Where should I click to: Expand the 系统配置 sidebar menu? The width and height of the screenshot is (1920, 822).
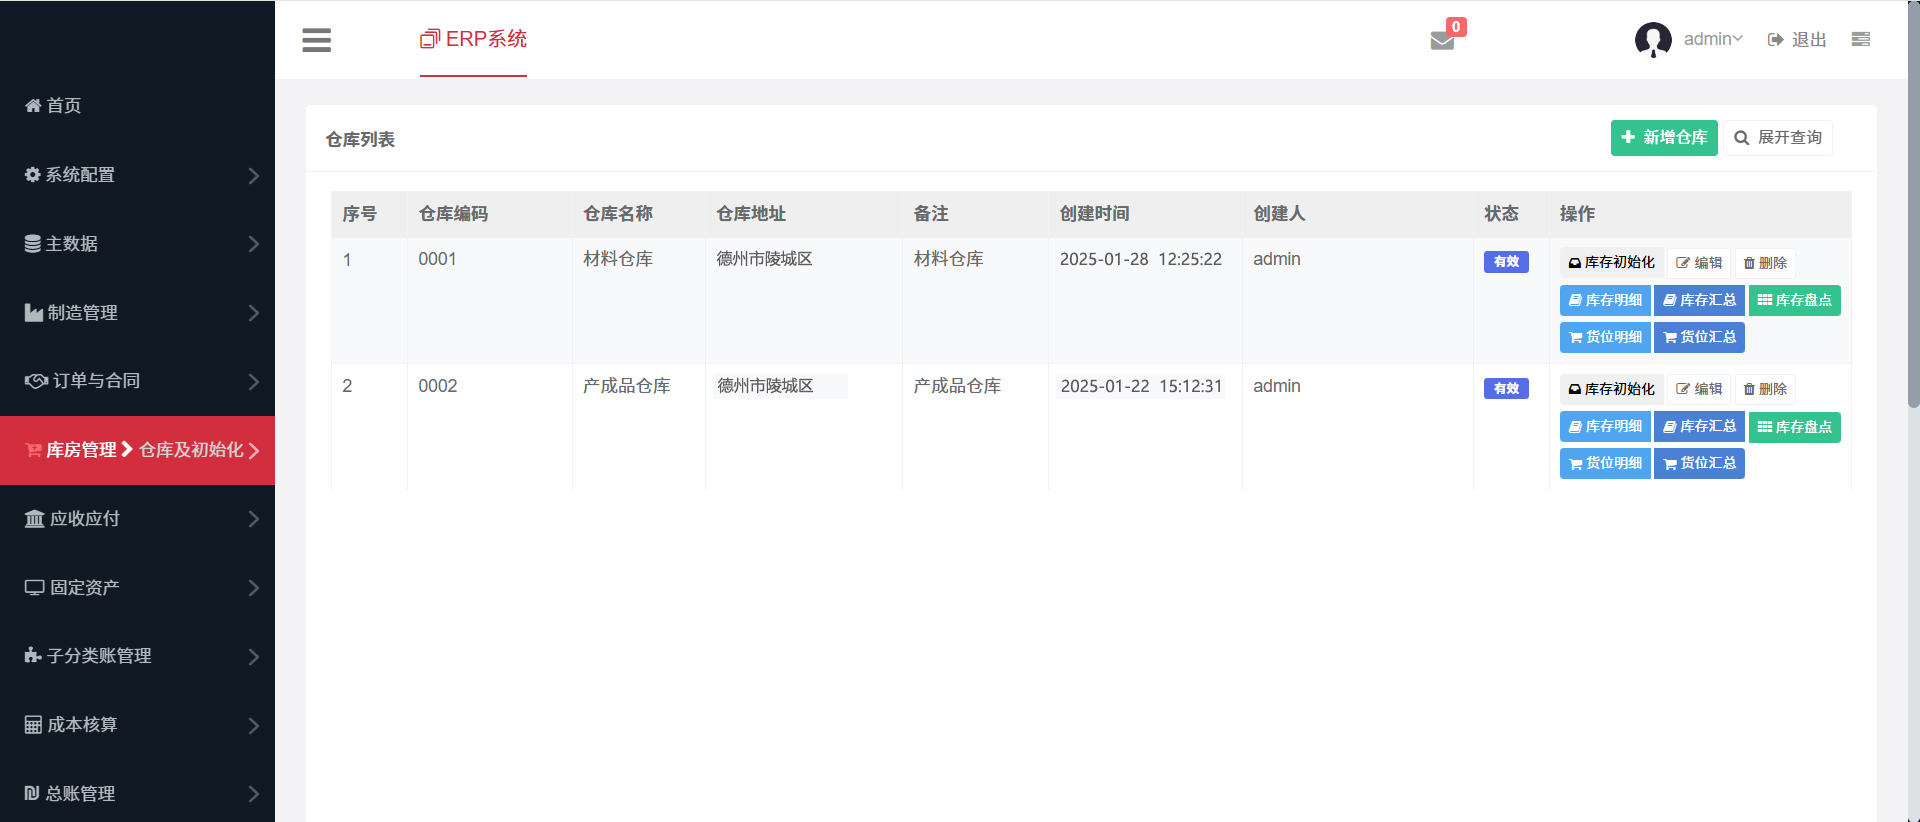pos(137,175)
